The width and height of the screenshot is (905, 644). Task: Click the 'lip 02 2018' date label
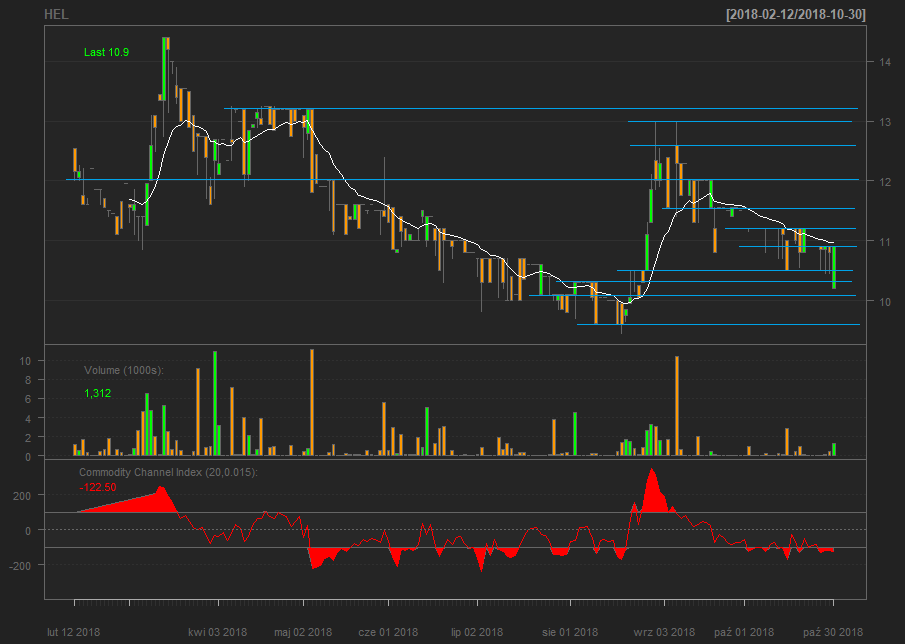point(477,632)
